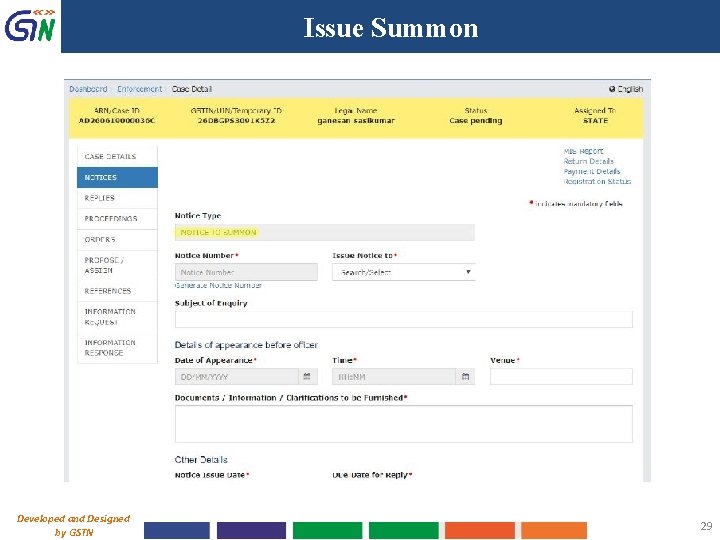The width and height of the screenshot is (720, 540).
Task: Open the Enforcement breadcrumb link
Action: pos(140,89)
